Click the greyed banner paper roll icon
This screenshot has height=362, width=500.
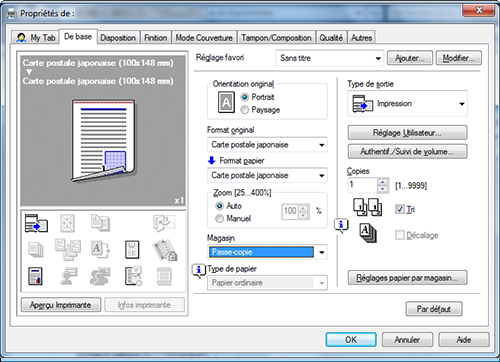(164, 276)
